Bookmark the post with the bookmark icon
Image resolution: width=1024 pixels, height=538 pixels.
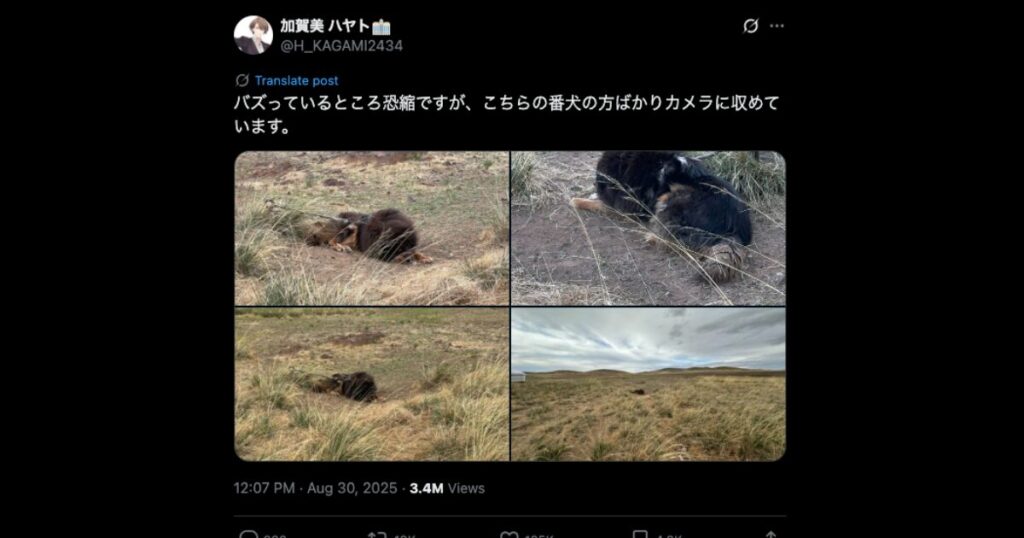coord(640,535)
